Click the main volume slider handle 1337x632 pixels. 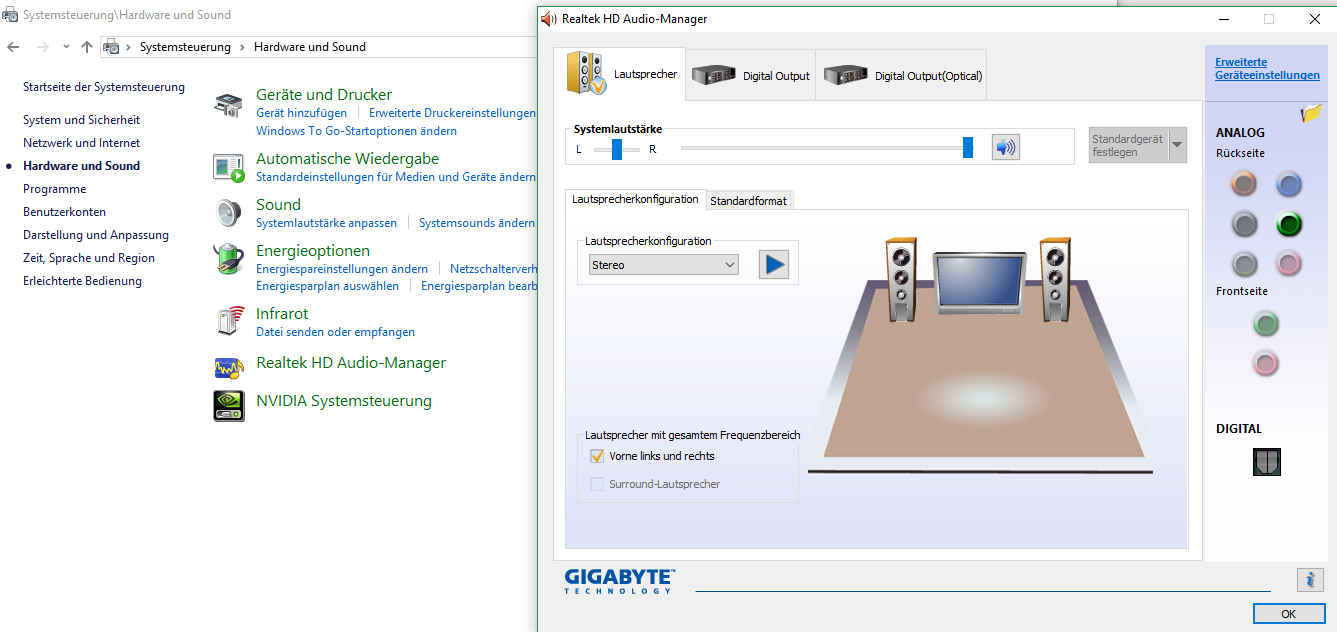coord(968,148)
